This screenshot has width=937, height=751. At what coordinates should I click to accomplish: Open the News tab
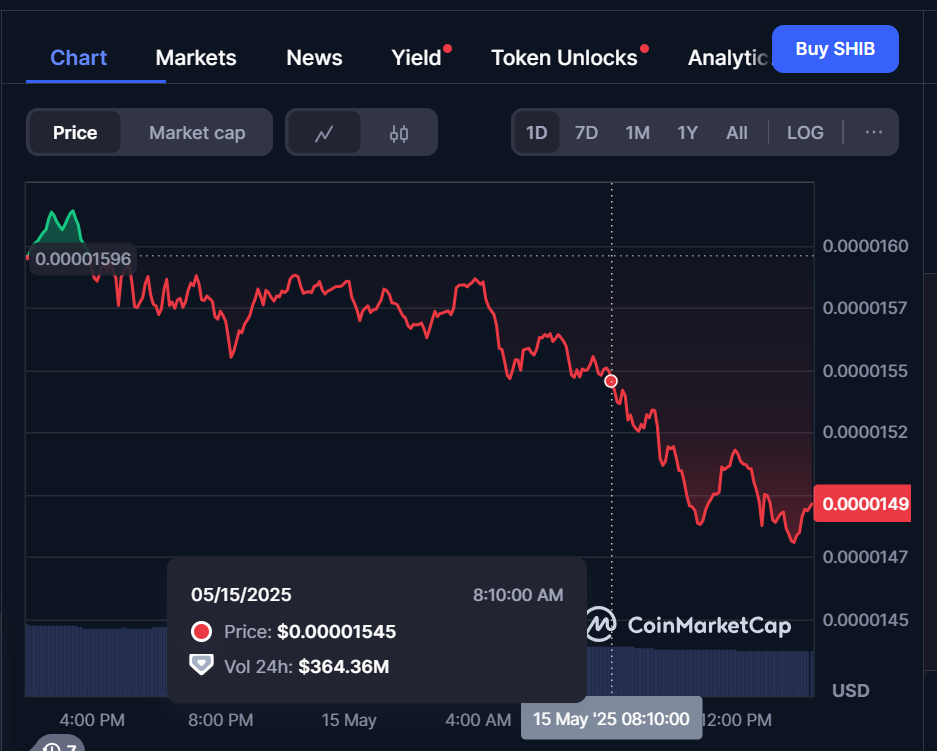(314, 58)
